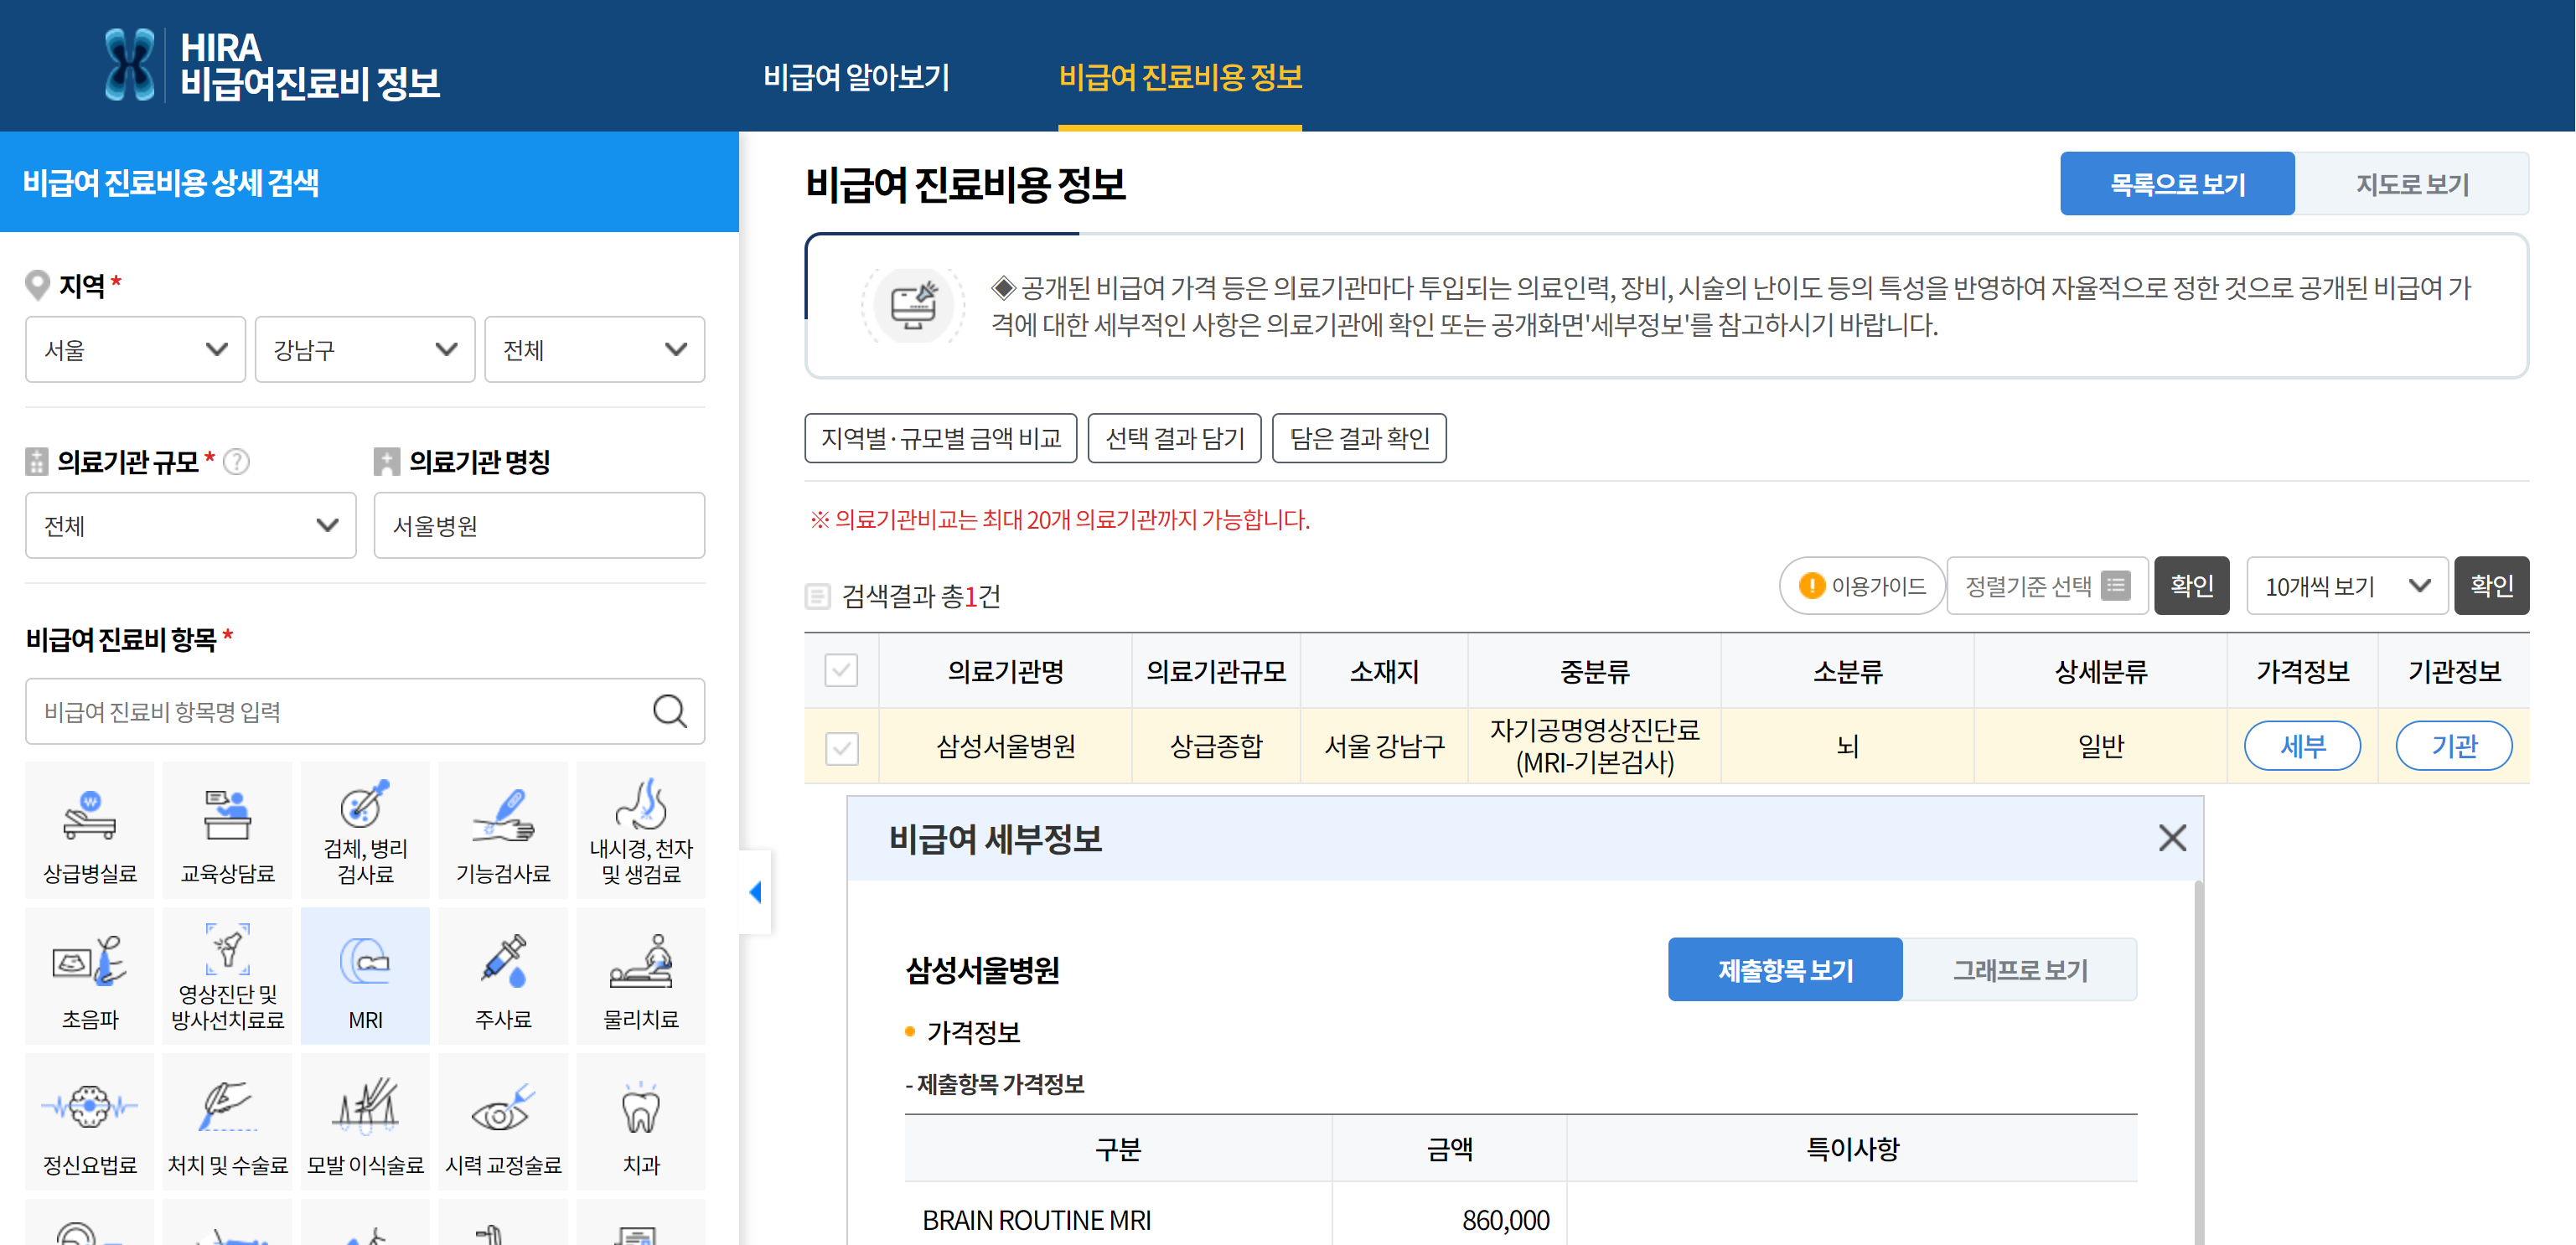Viewport: 2576px width, 1245px height.
Task: Click the help question mark beside 의료기관 규모
Action: pyautogui.click(x=237, y=462)
